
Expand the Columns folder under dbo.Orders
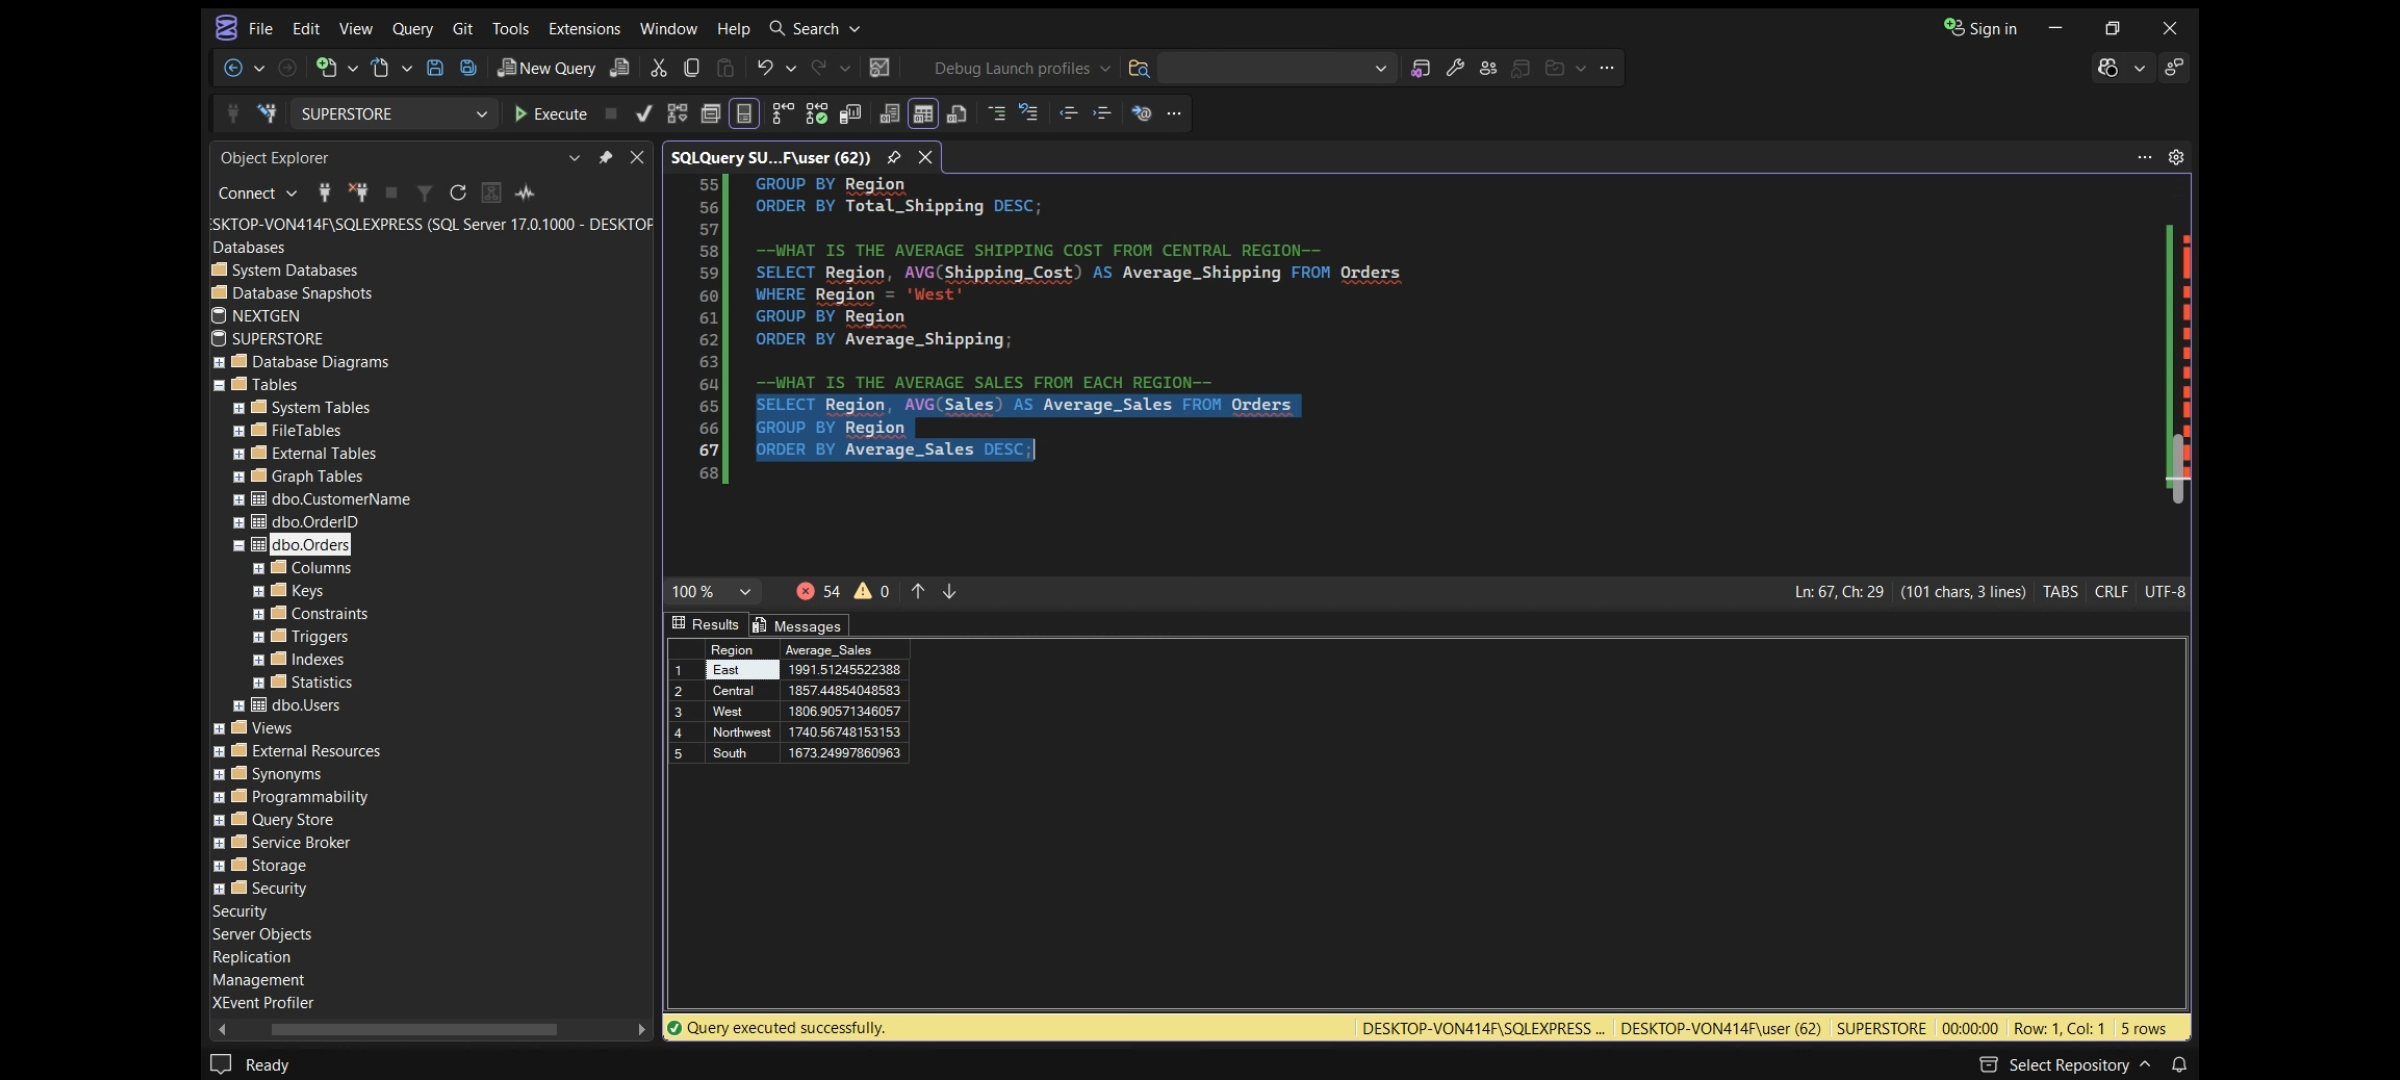258,569
